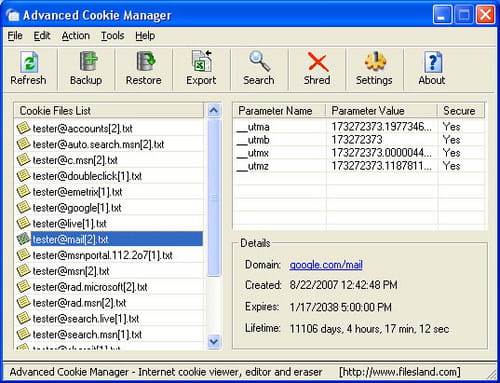Open the Action menu
This screenshot has width=500, height=383.
76,36
